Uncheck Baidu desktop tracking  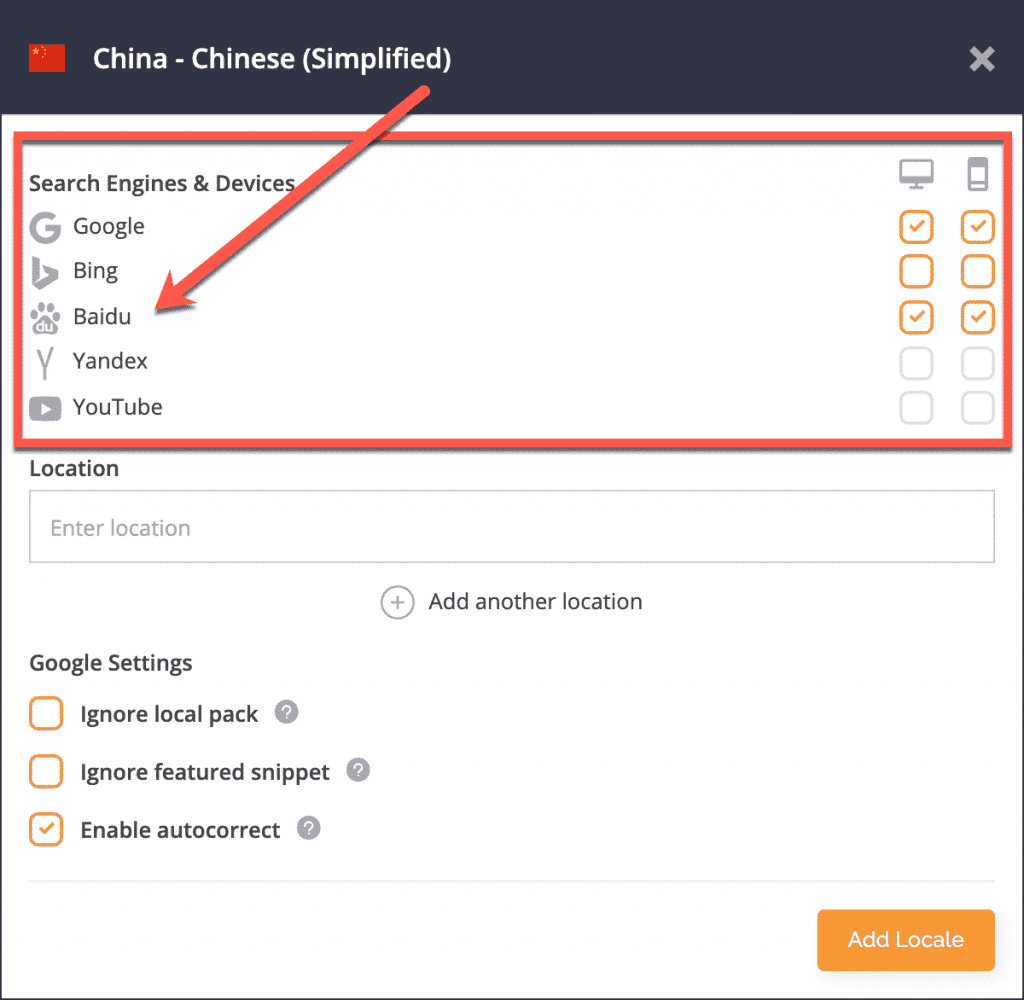point(916,317)
